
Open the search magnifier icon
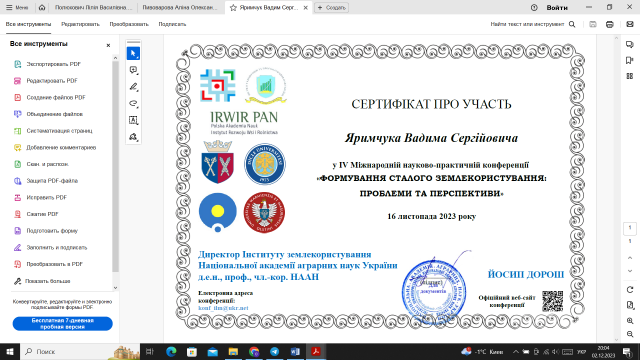pos(572,24)
